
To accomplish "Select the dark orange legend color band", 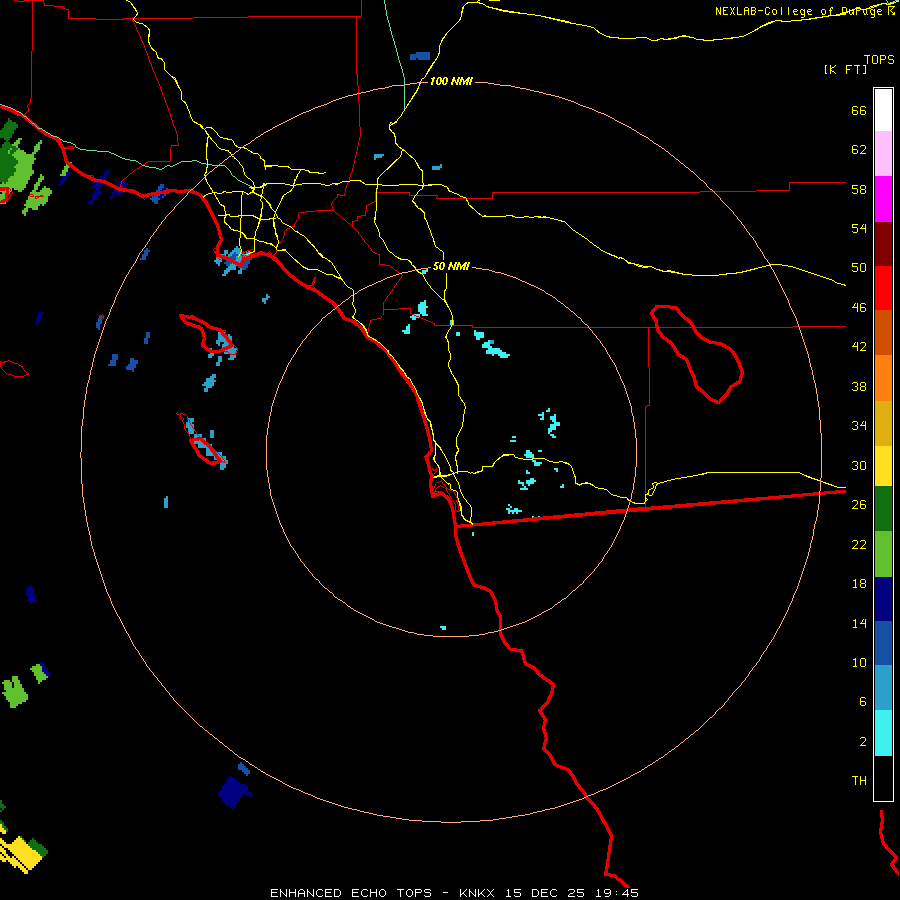I will (x=883, y=333).
